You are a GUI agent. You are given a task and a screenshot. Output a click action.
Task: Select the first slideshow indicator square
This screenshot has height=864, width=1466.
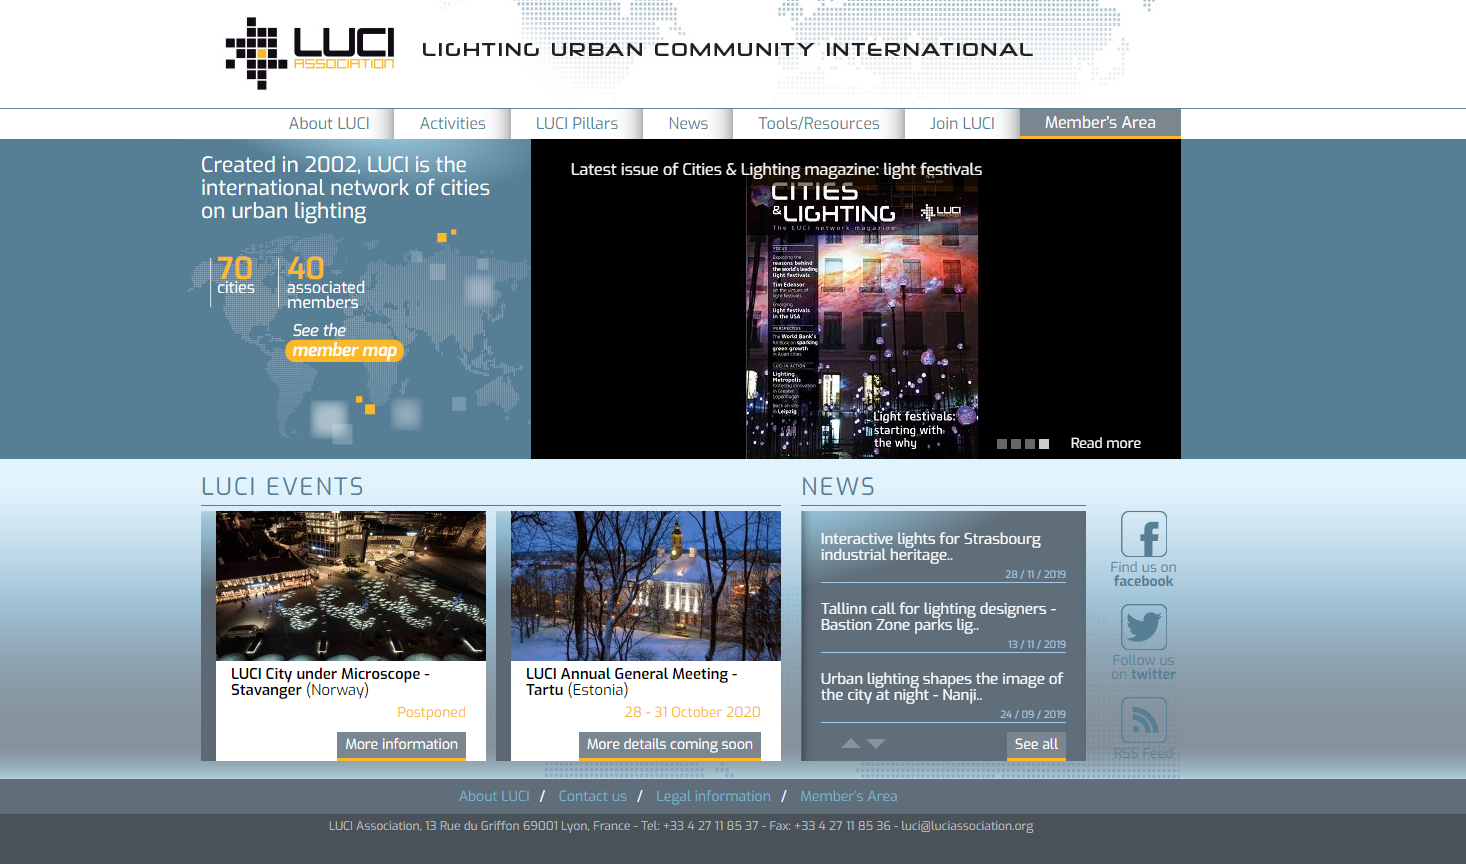[x=1002, y=444]
